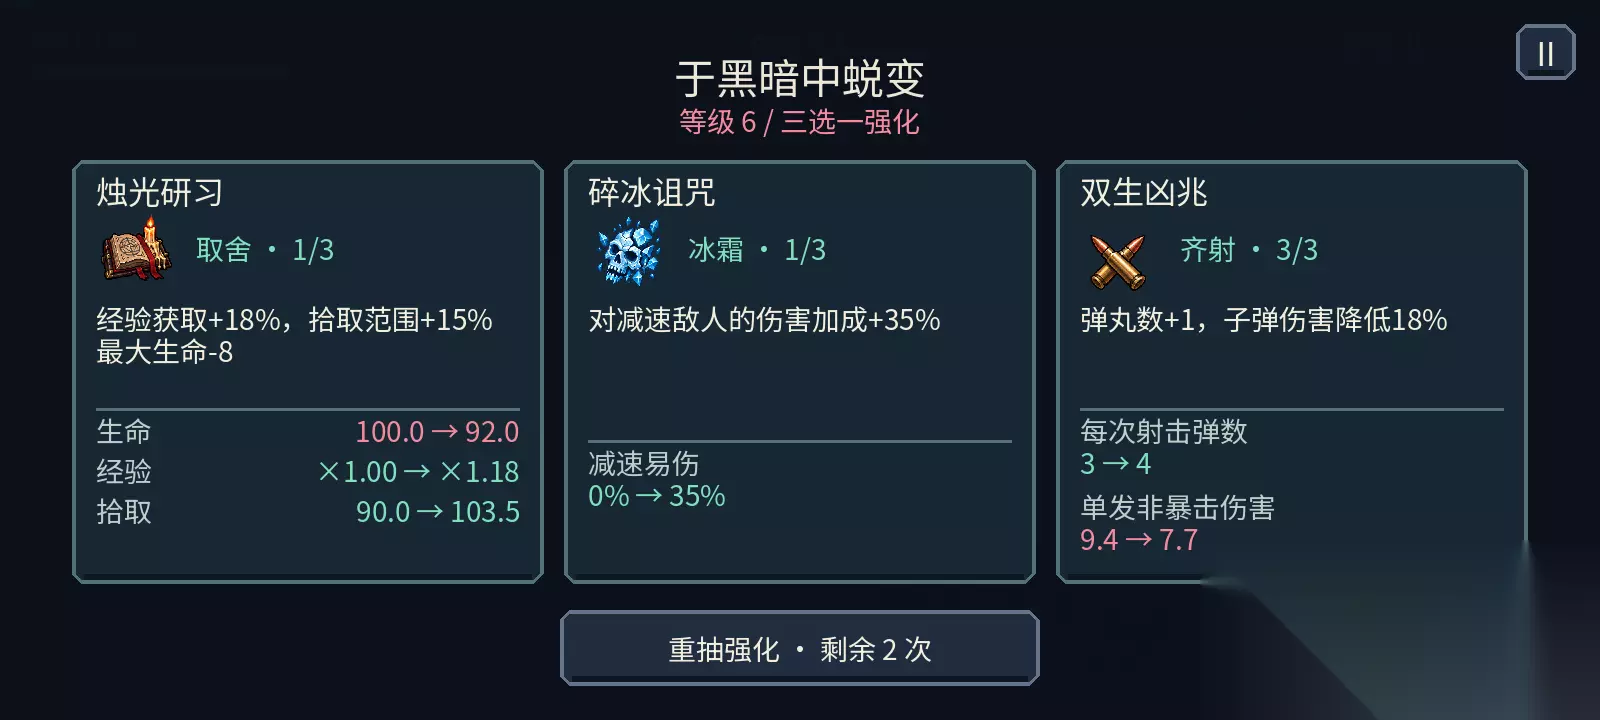Screen dimensions: 1600x720
Task: Click the 齐射 · 3/3 tag label
Action: (1249, 250)
